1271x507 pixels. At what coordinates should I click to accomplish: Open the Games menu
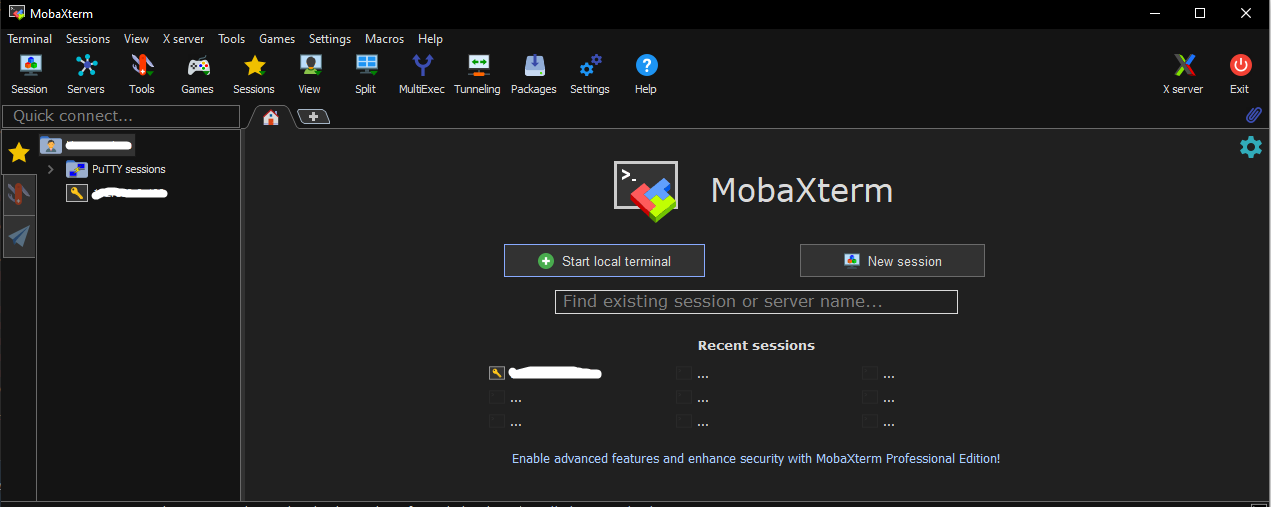pos(277,39)
